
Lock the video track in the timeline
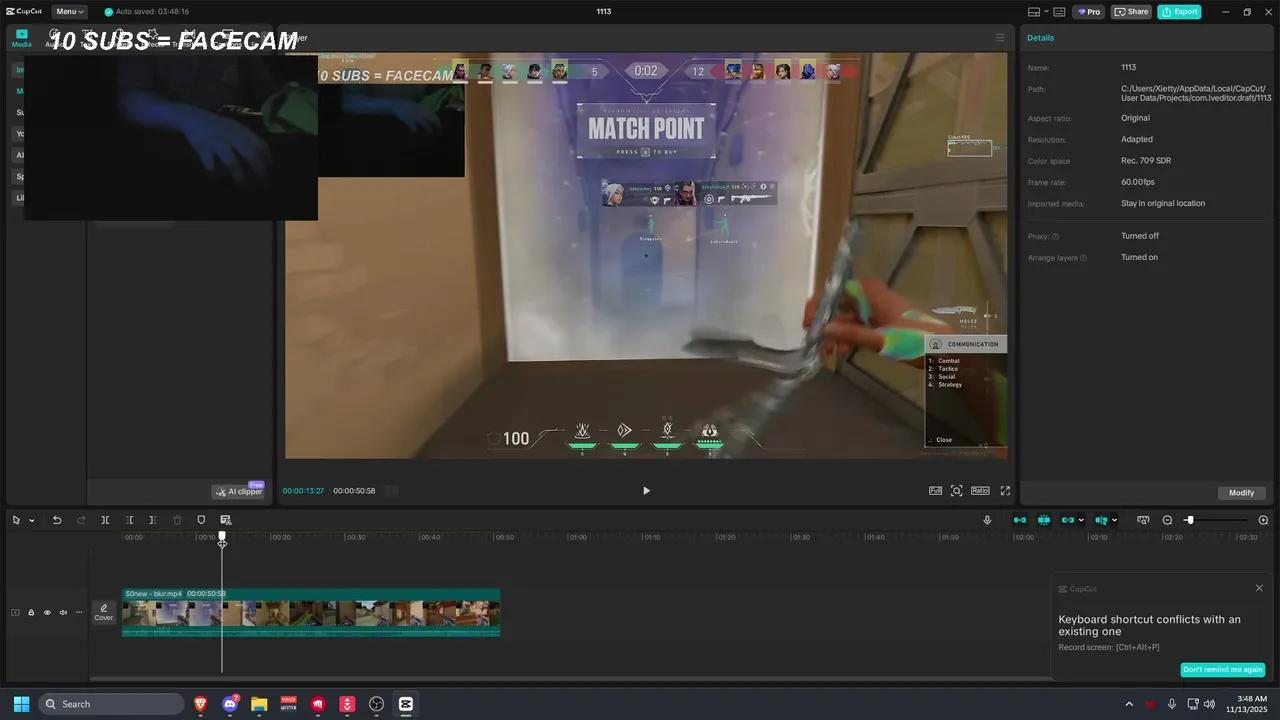[x=31, y=612]
